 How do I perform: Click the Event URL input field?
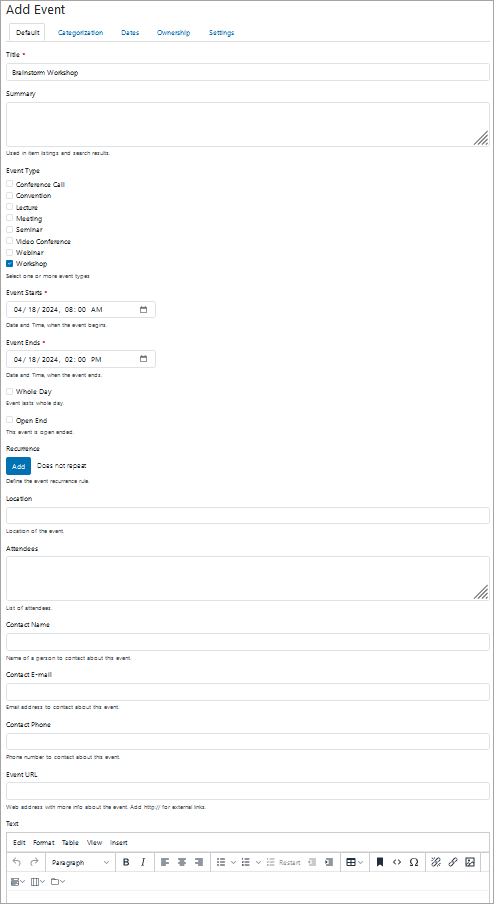pyautogui.click(x=248, y=791)
